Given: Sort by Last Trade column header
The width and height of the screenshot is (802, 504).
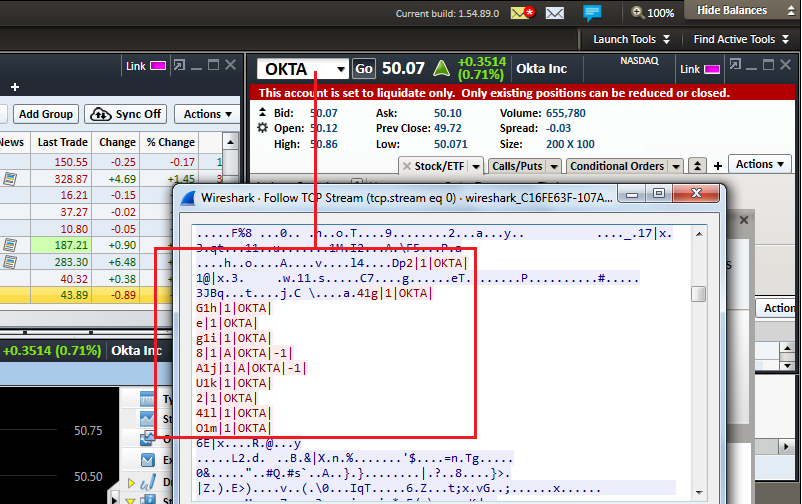Looking at the screenshot, I should pos(62,142).
